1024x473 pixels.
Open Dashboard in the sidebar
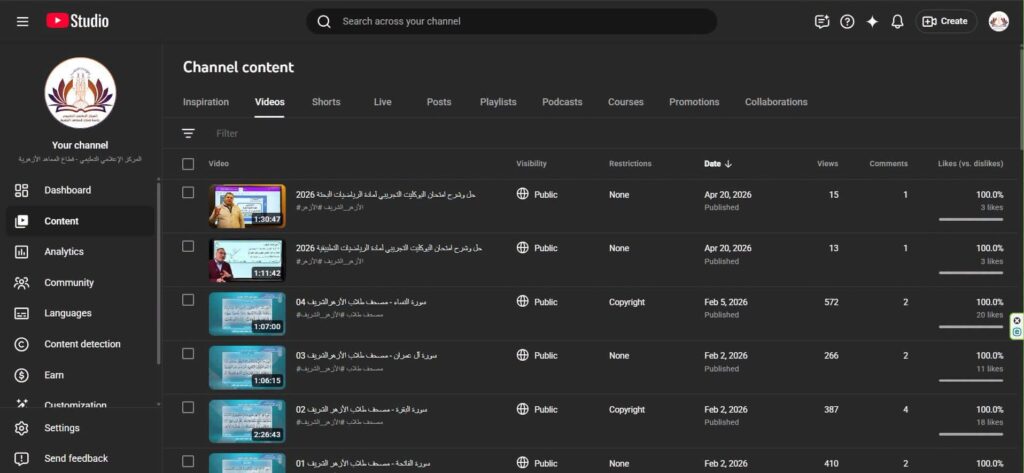pyautogui.click(x=80, y=190)
